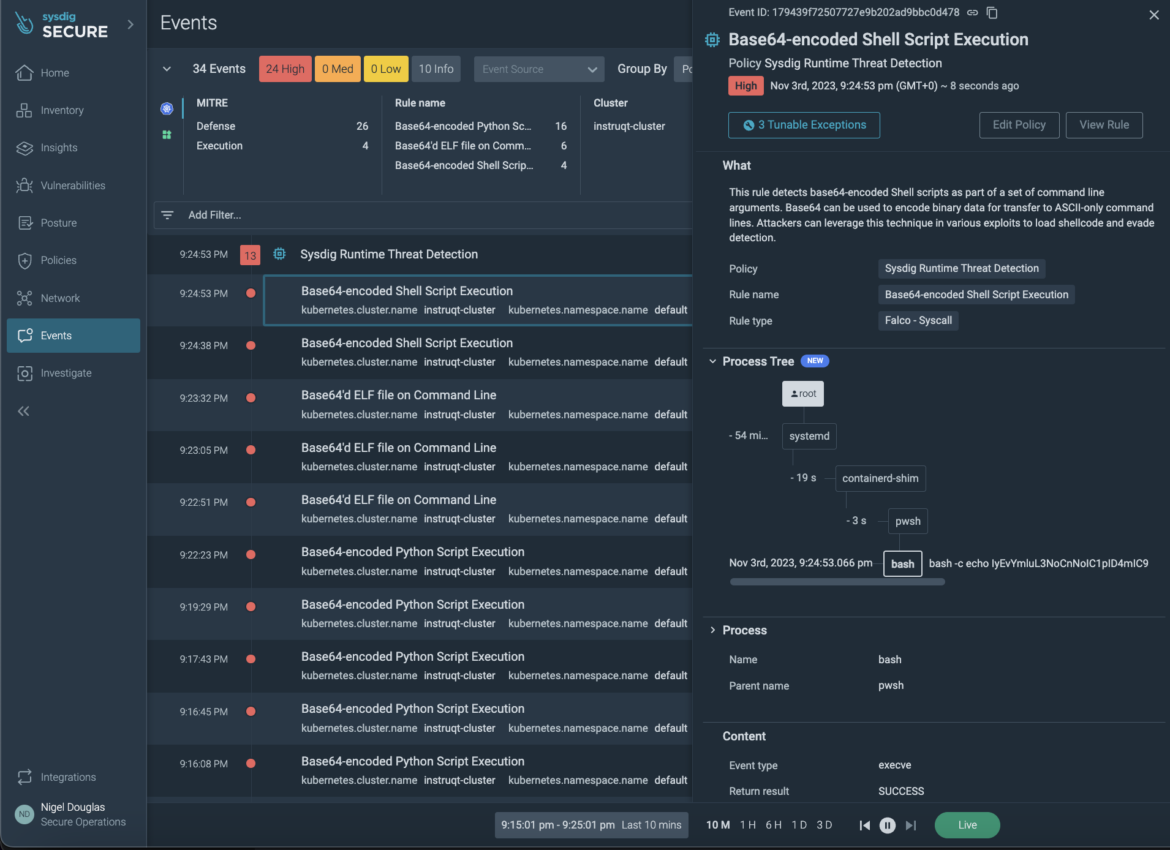Click the Edit Policy button
Viewport: 1170px width, 850px height.
pos(1019,125)
